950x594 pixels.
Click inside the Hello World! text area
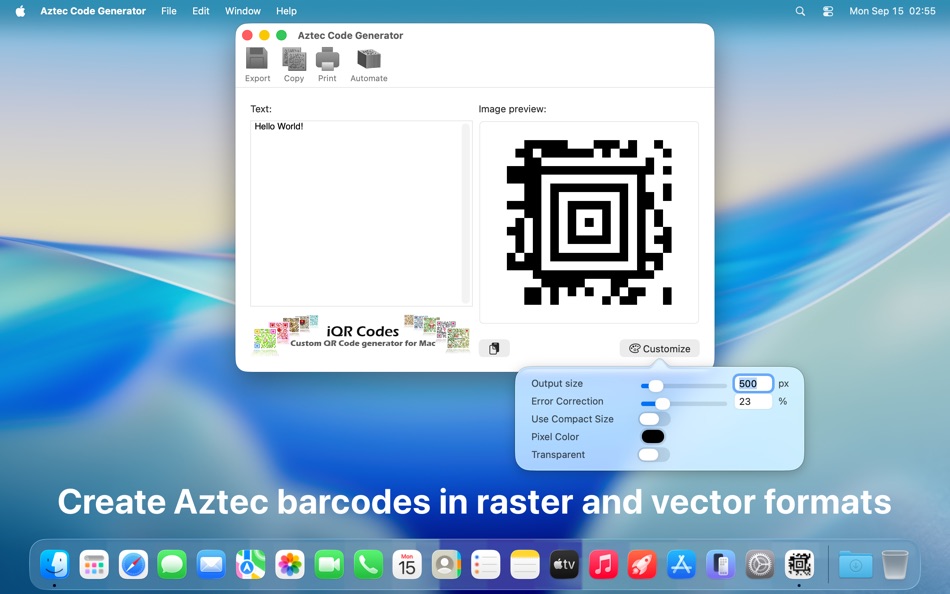click(356, 213)
